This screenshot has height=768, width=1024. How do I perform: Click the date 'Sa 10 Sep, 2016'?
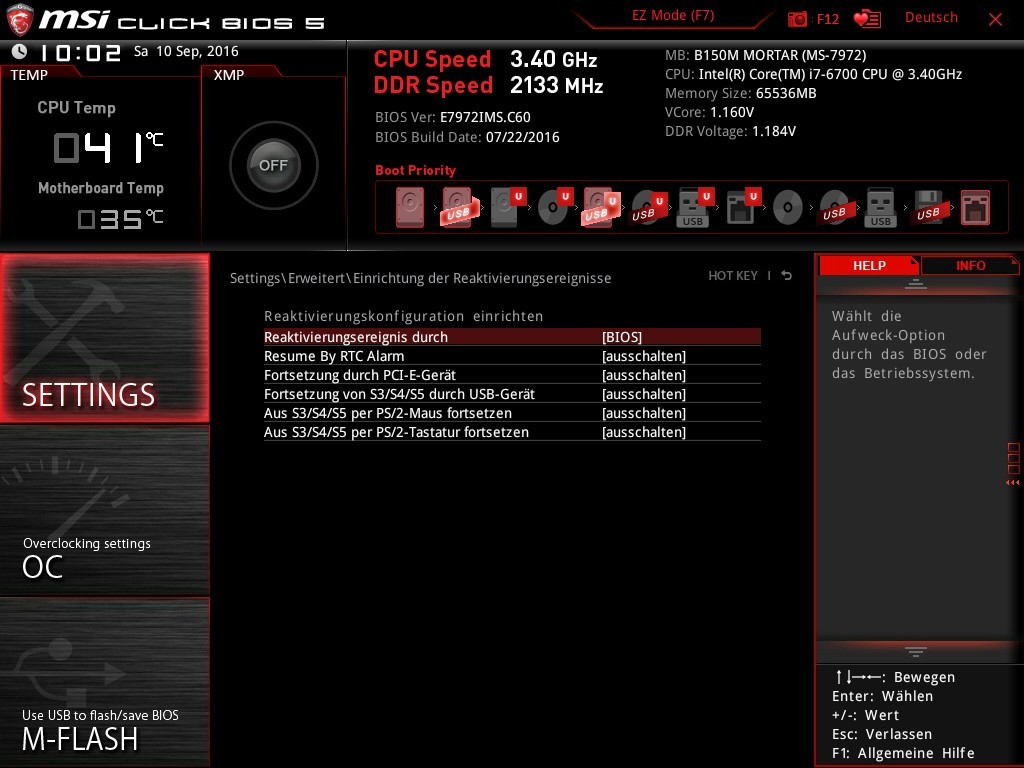[186, 51]
